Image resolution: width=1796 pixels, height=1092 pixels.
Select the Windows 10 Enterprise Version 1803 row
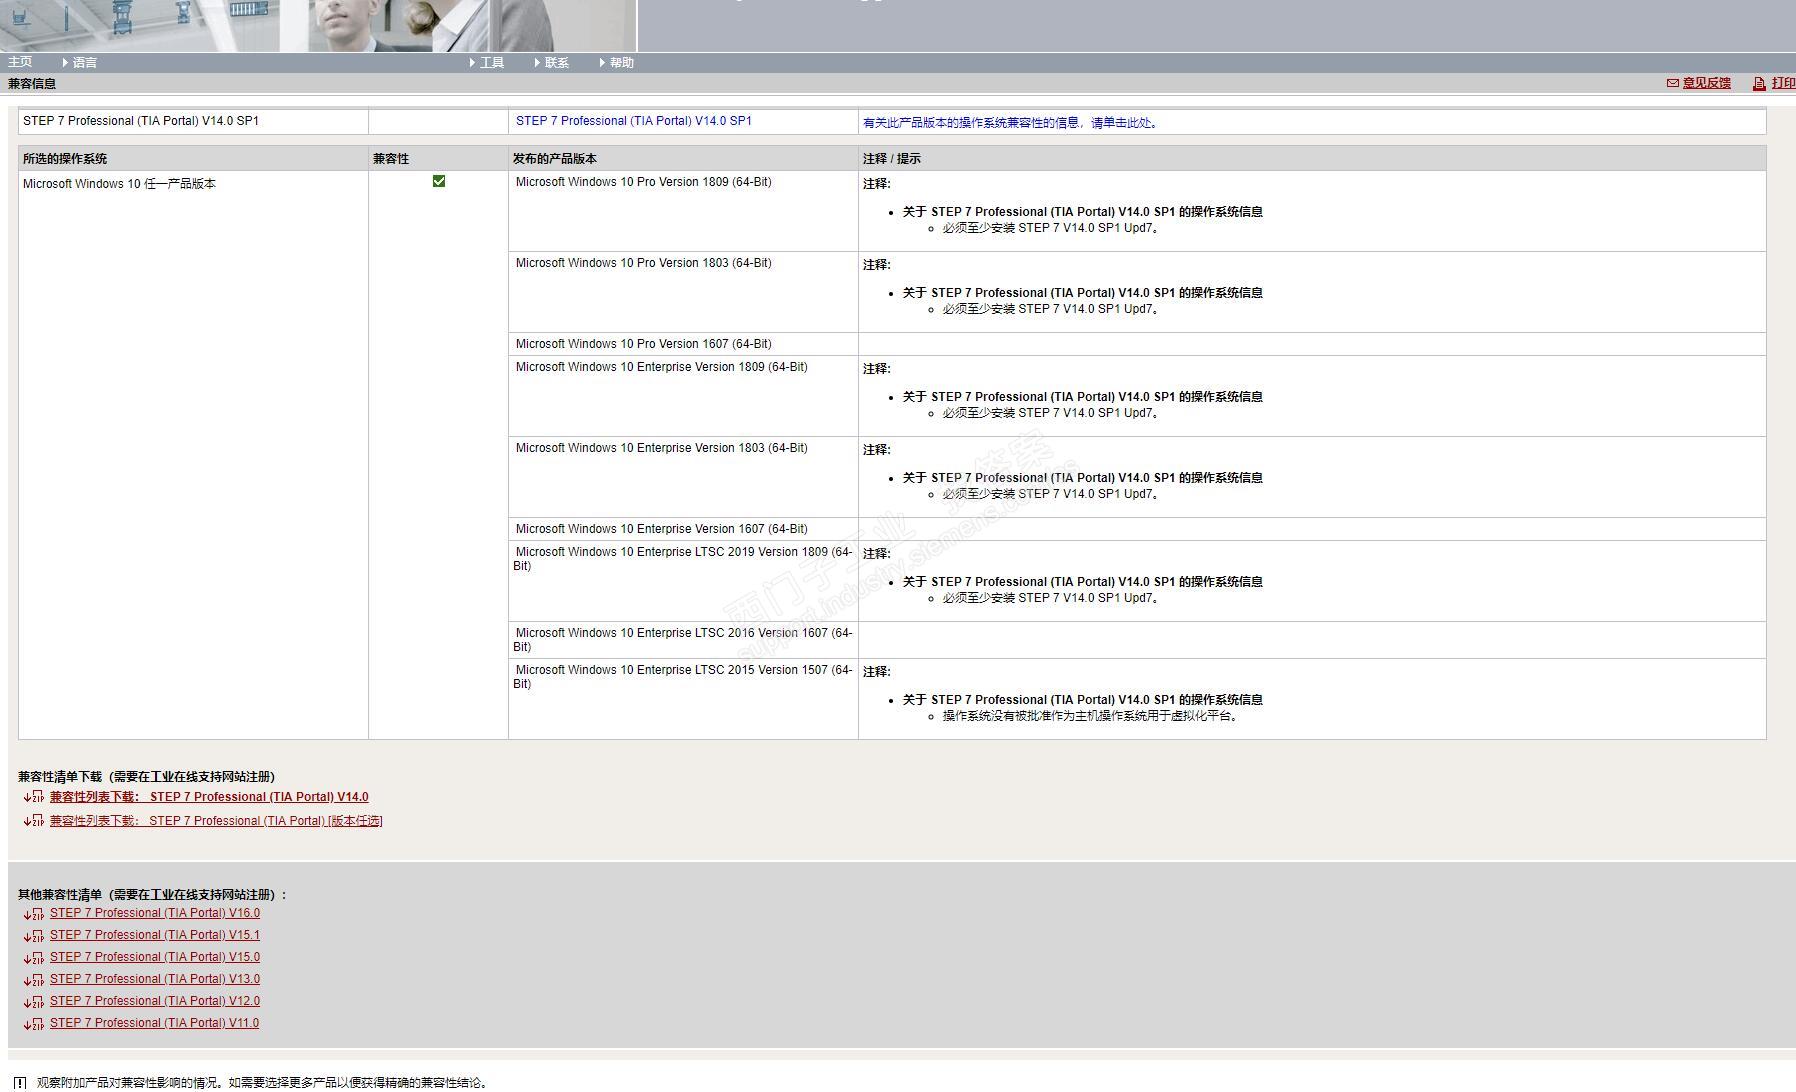(1137, 477)
